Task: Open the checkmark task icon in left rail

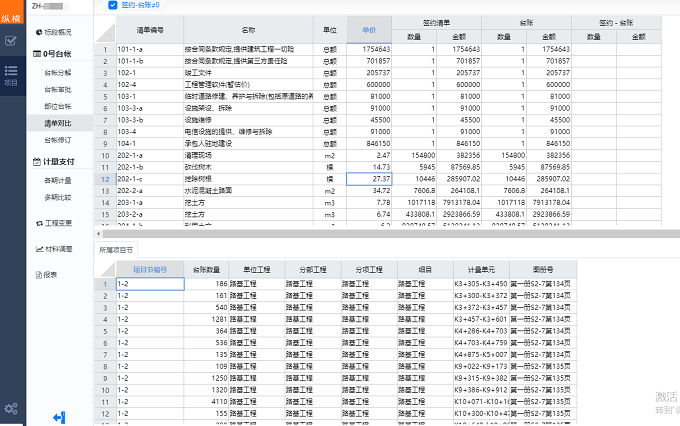Action: point(11,41)
